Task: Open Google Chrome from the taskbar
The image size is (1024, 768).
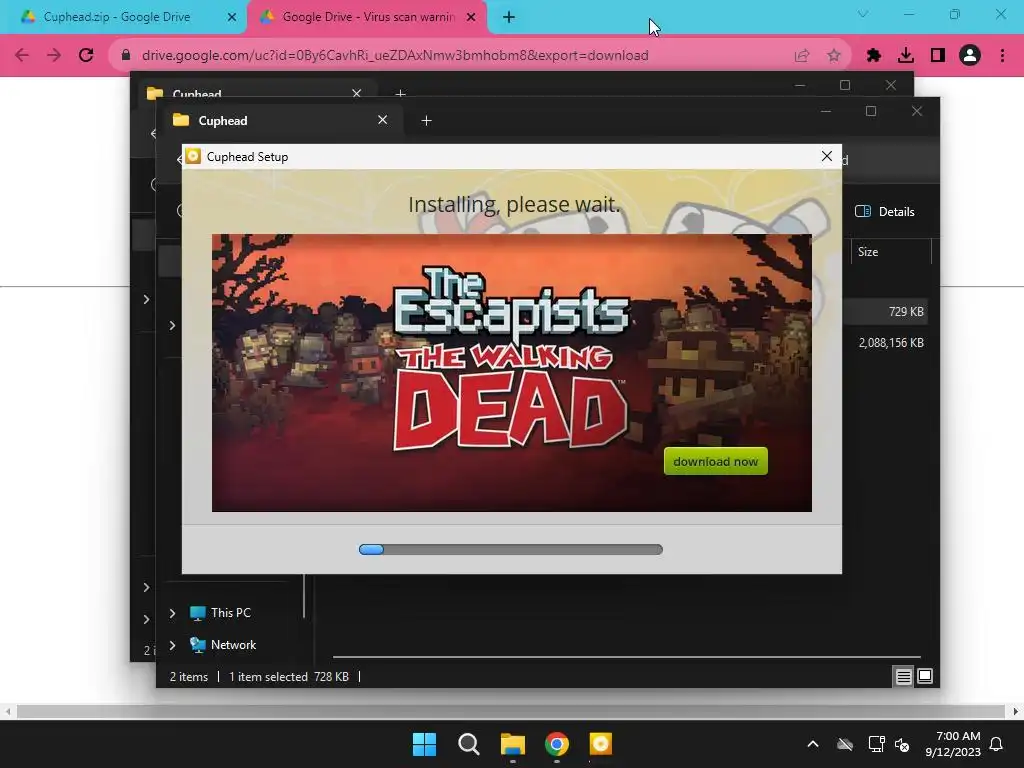Action: click(x=556, y=744)
